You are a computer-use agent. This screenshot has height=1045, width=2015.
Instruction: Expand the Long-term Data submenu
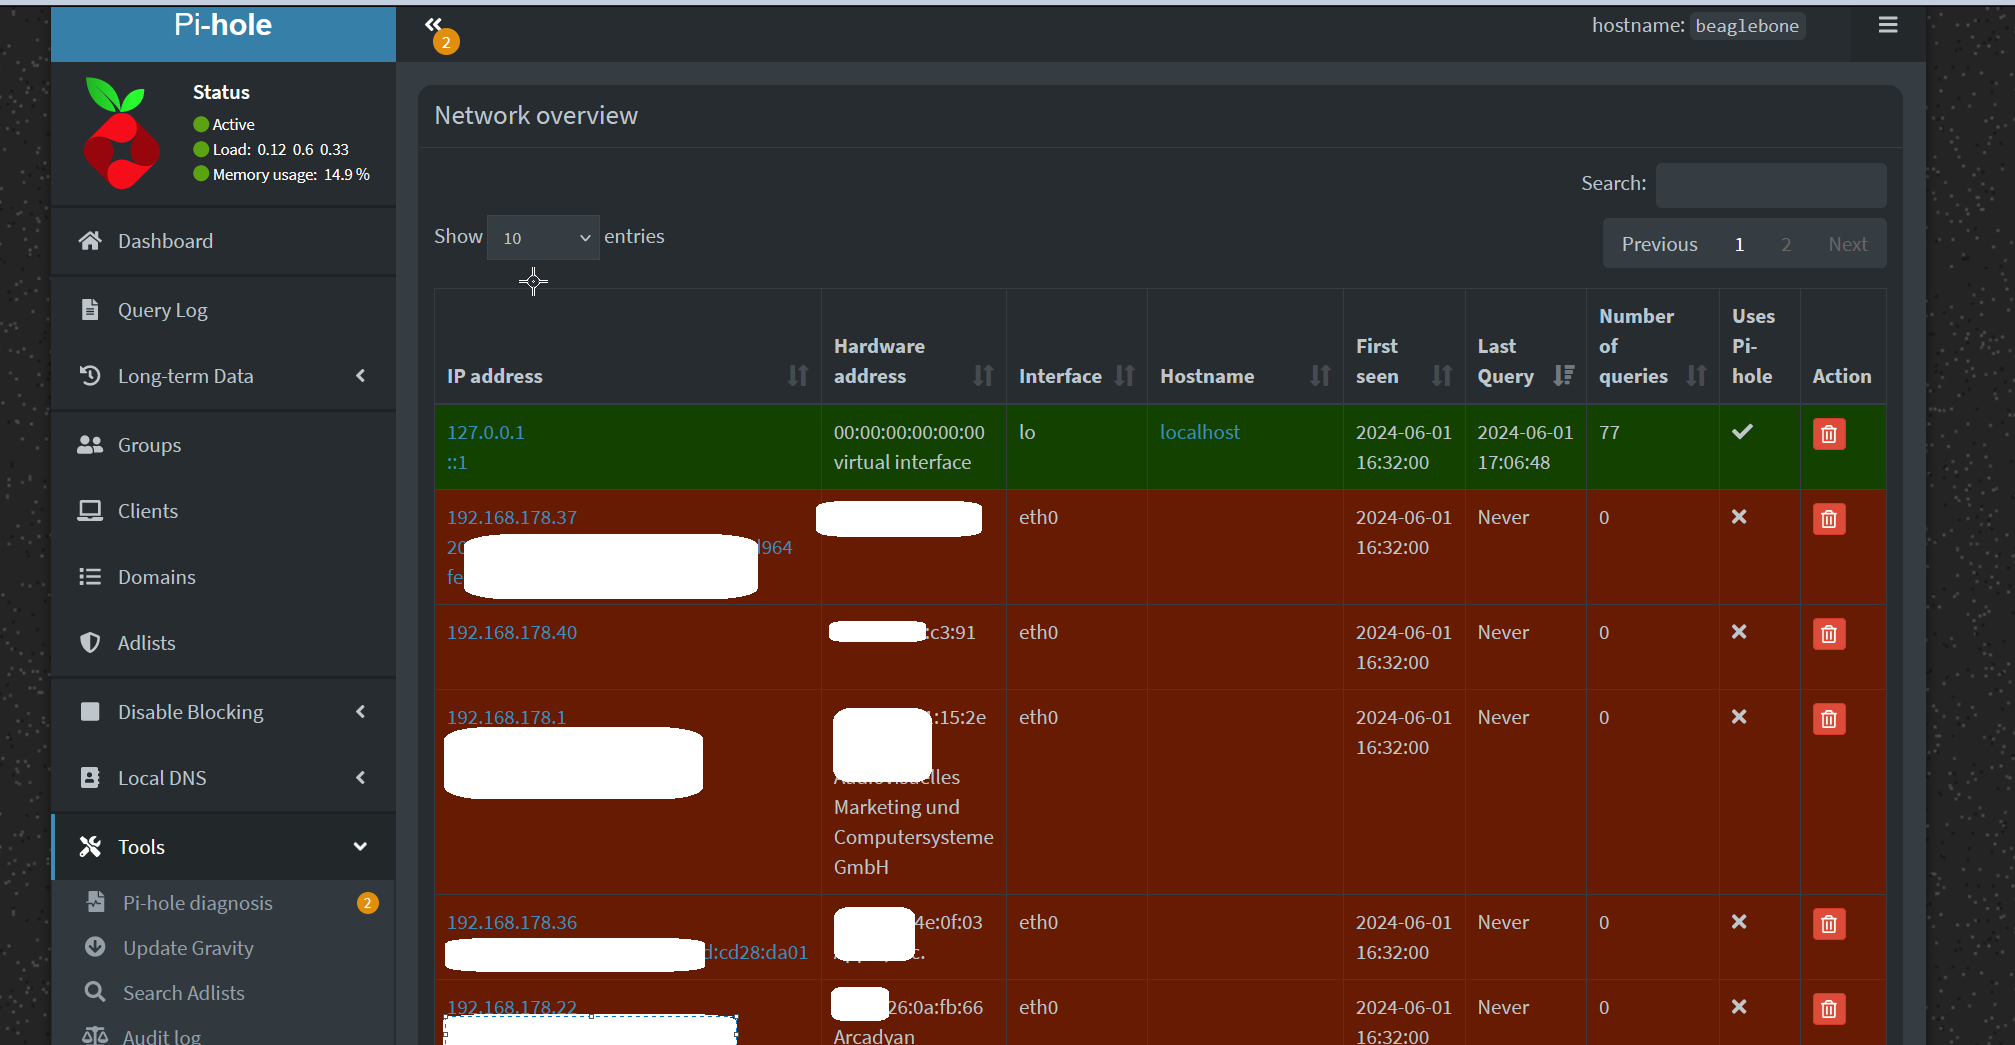[x=185, y=376]
